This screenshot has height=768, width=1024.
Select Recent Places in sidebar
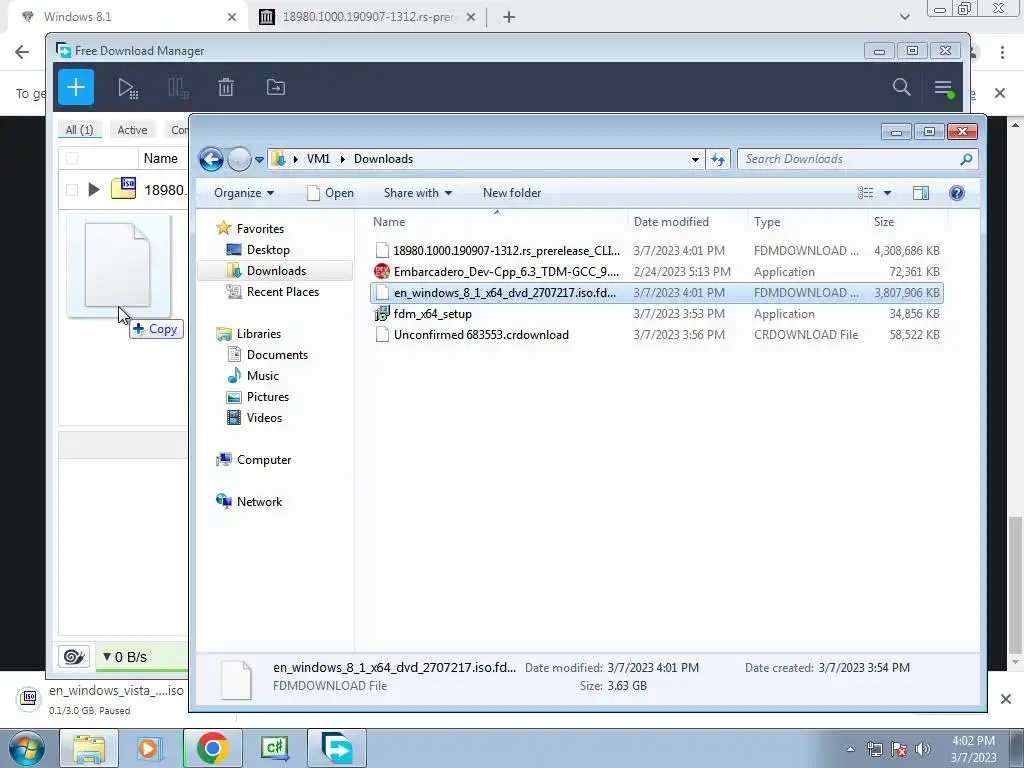[283, 292]
